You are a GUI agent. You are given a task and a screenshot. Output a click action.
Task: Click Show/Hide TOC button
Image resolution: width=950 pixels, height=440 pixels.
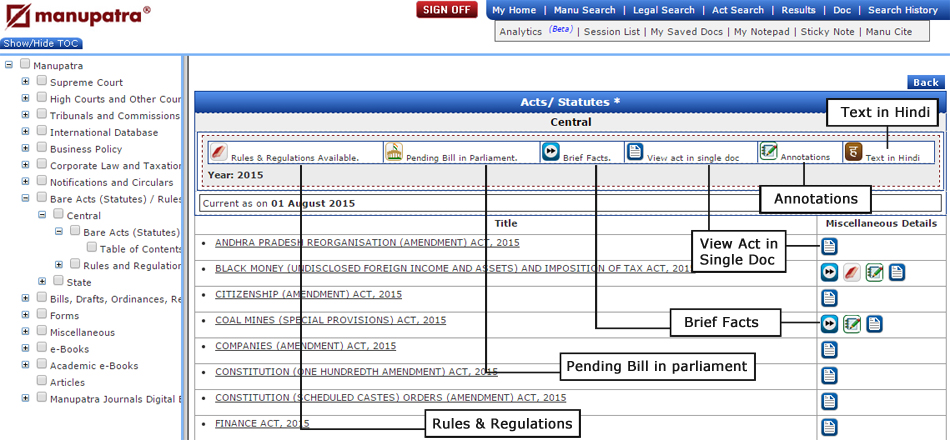[42, 44]
